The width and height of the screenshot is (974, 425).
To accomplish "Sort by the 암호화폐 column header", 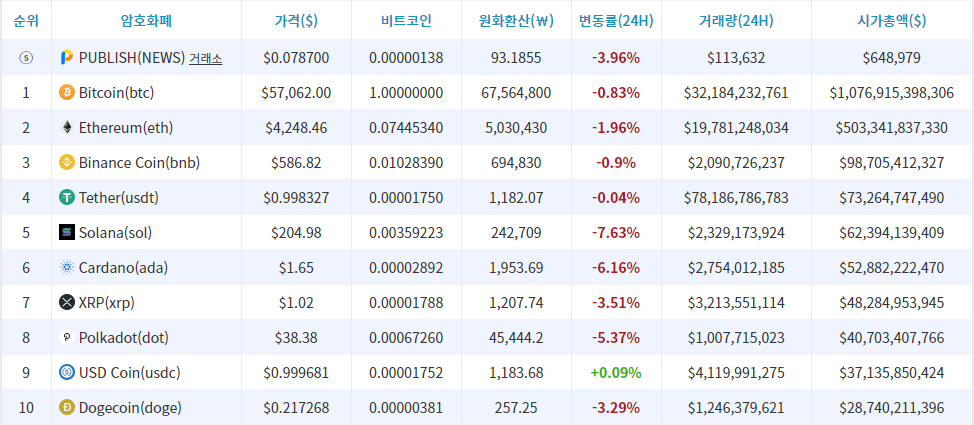I will click(146, 21).
